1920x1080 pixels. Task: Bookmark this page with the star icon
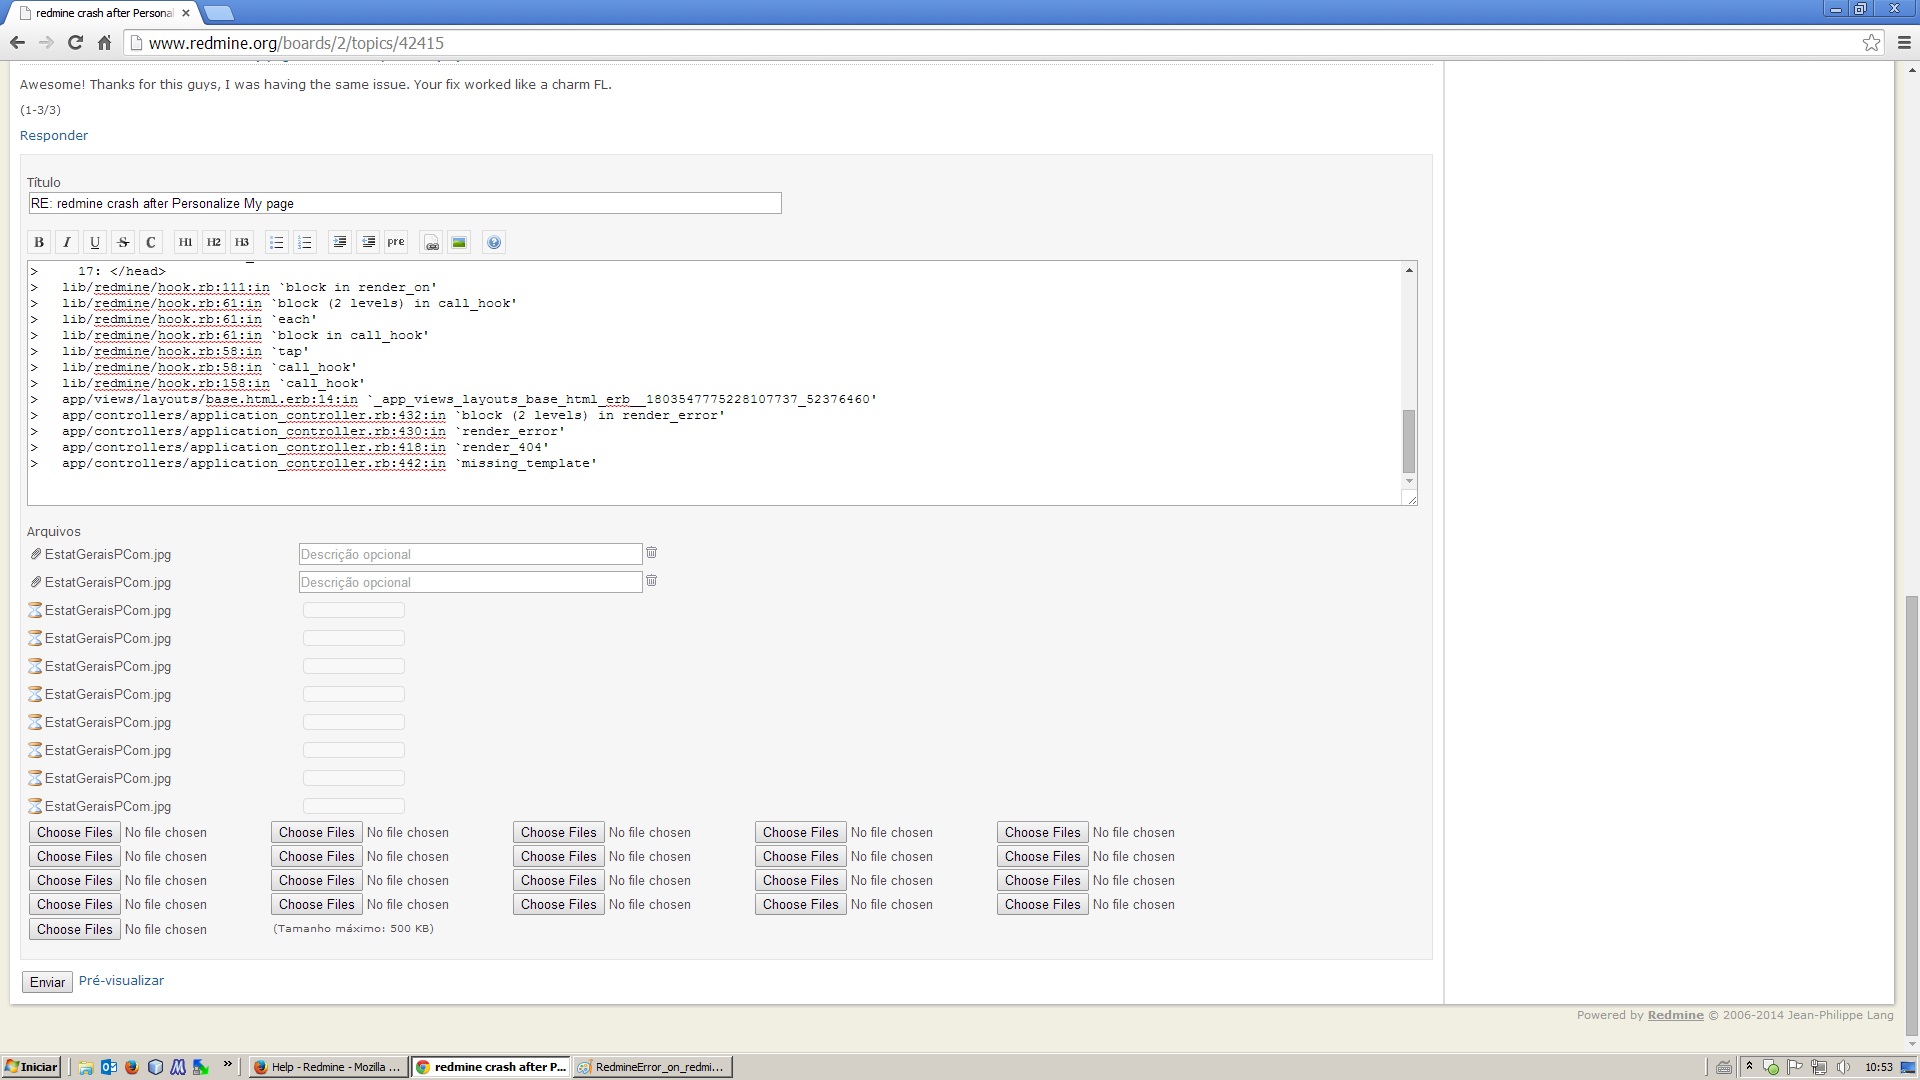1871,42
